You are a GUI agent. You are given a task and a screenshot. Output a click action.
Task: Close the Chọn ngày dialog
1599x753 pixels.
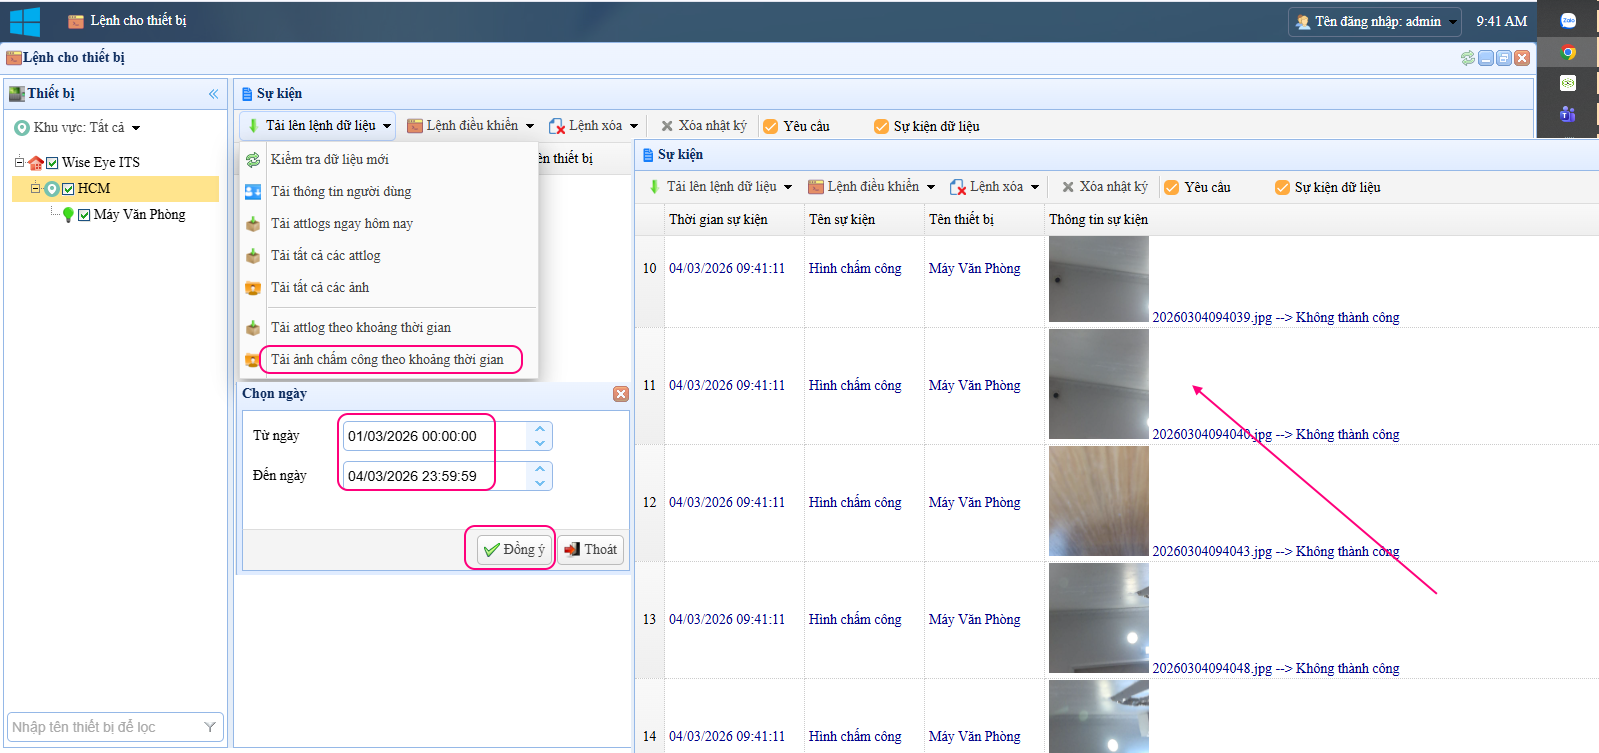pyautogui.click(x=621, y=394)
